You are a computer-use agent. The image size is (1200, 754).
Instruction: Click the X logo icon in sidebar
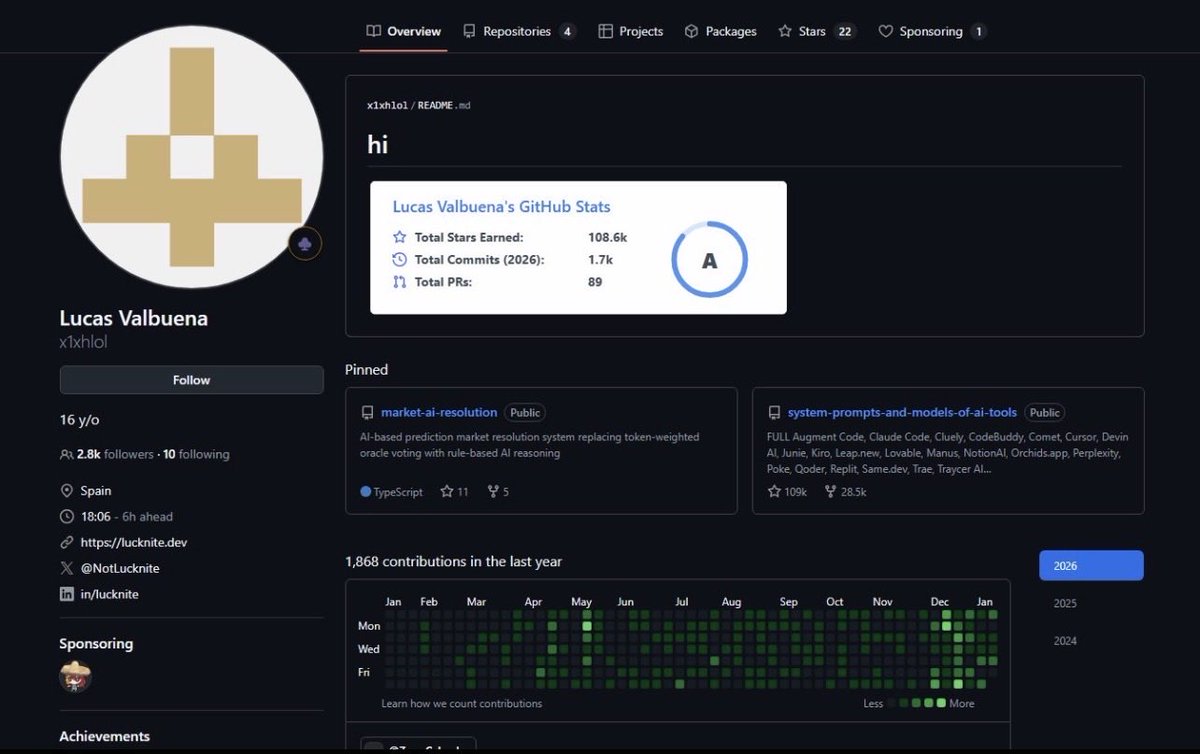pyautogui.click(x=67, y=568)
